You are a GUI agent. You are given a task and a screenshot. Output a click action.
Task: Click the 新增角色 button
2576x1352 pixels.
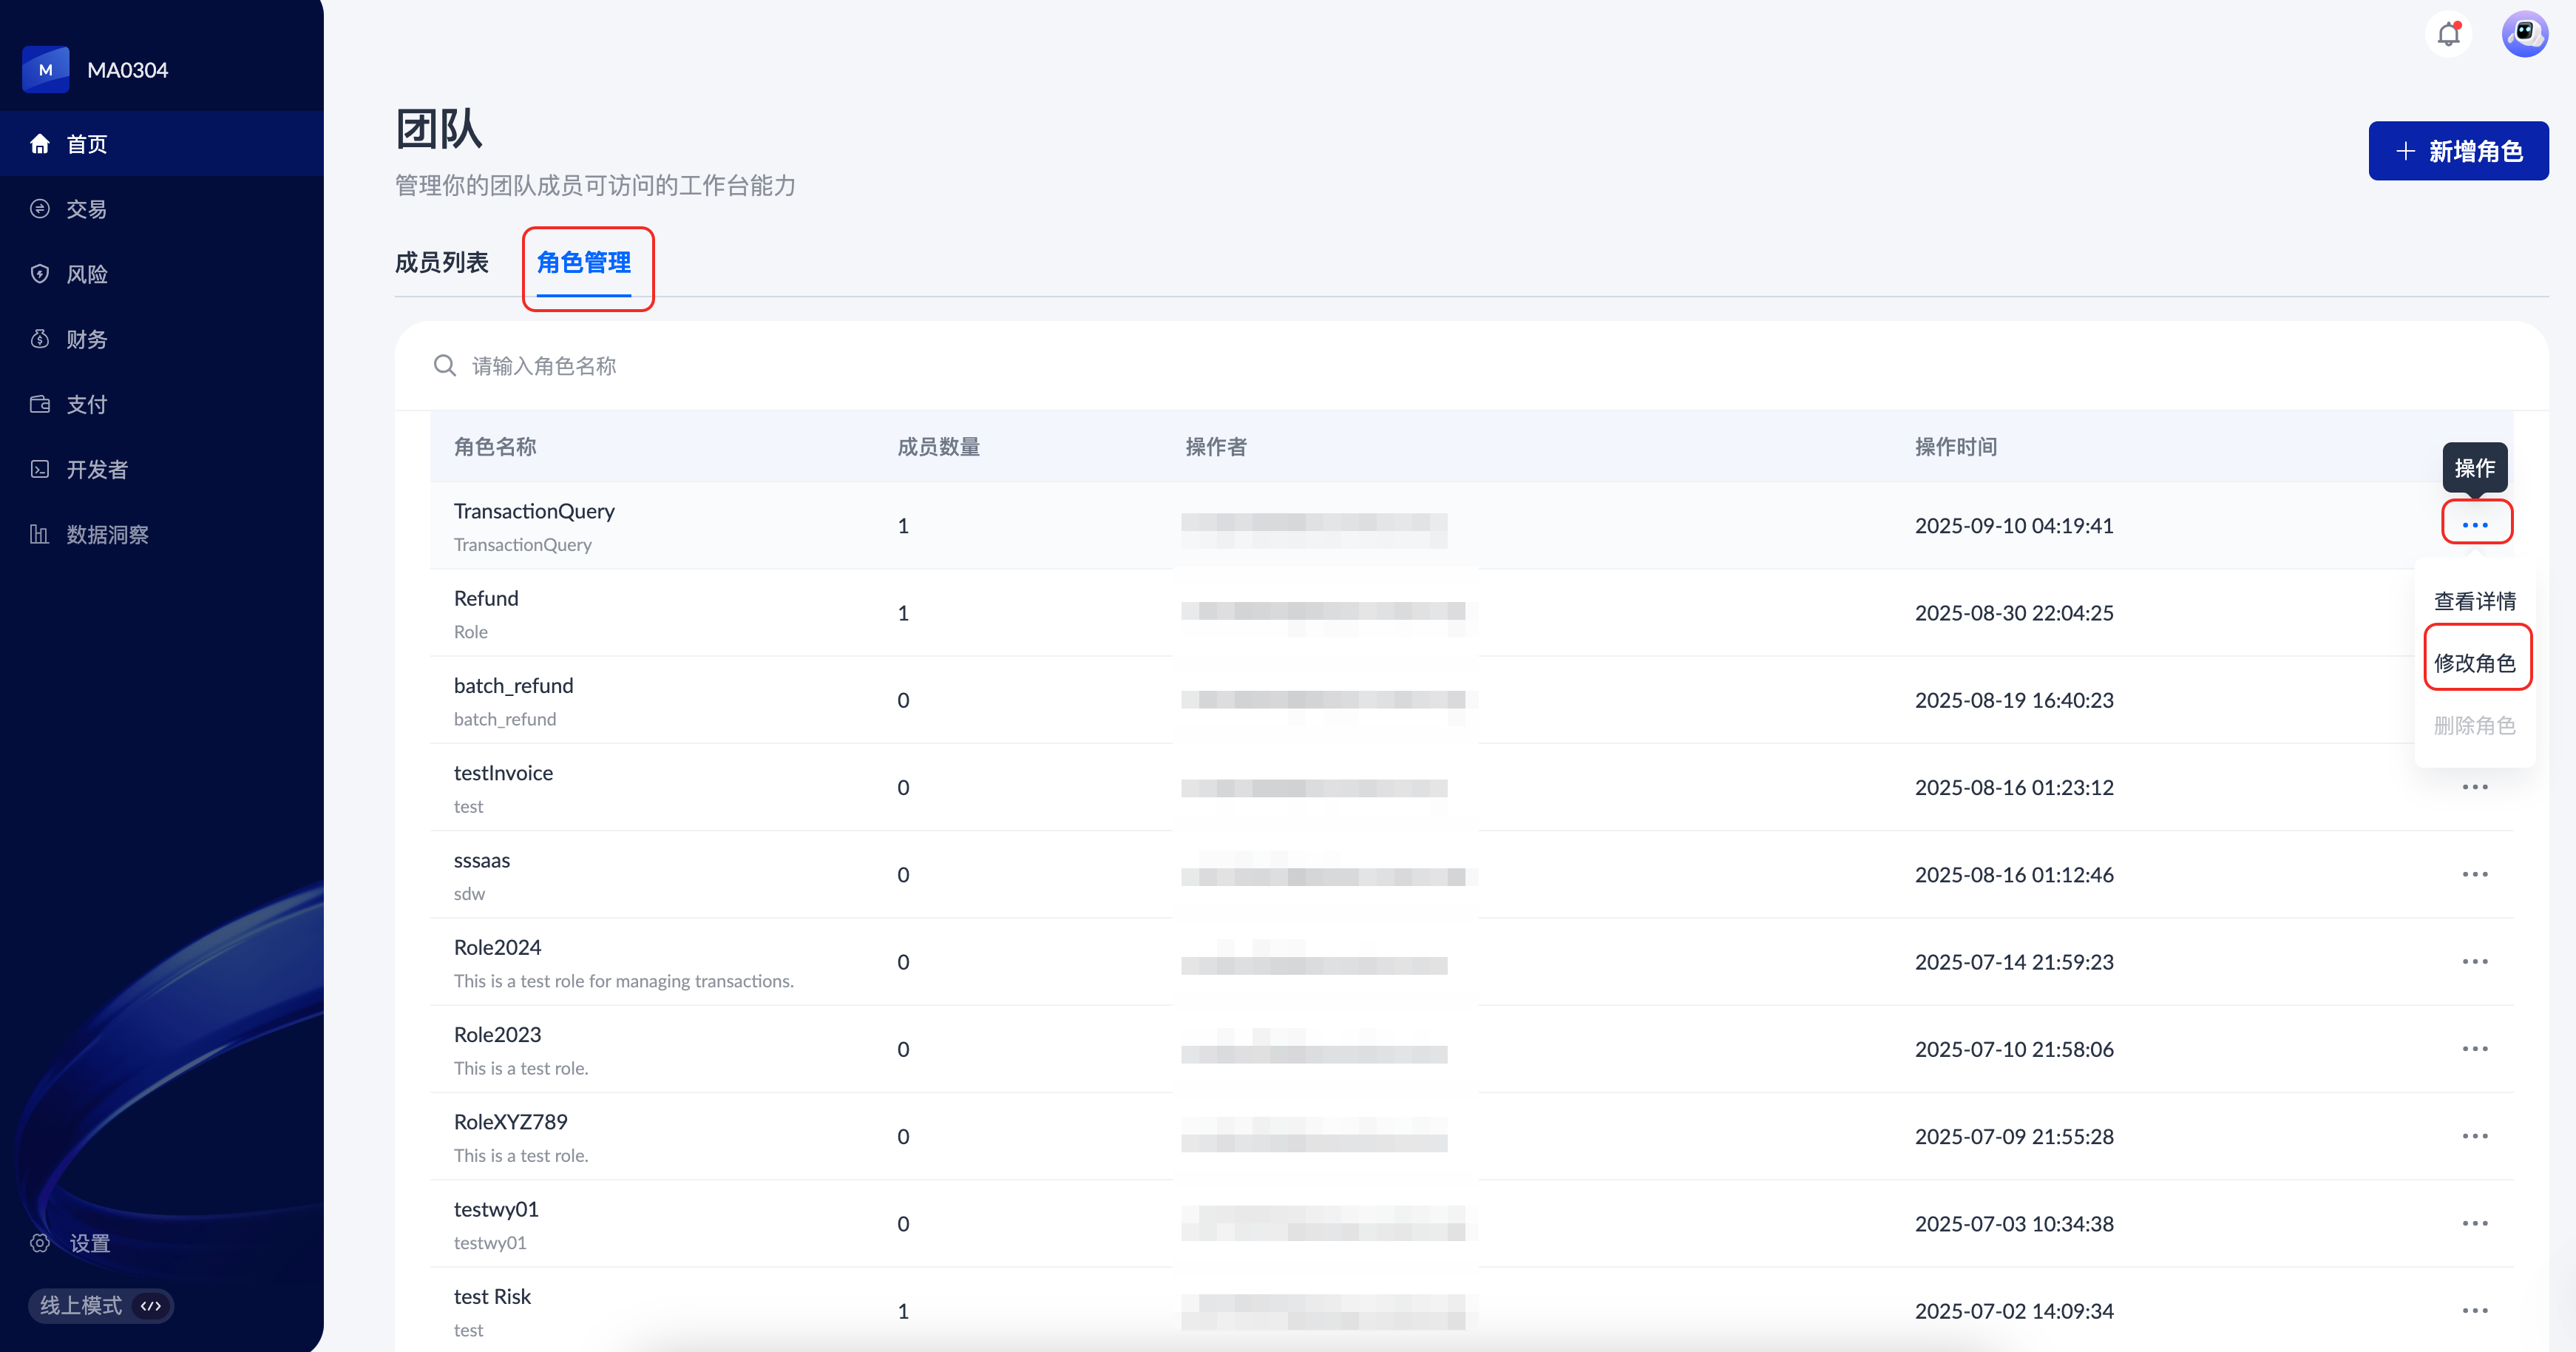pyautogui.click(x=2458, y=151)
